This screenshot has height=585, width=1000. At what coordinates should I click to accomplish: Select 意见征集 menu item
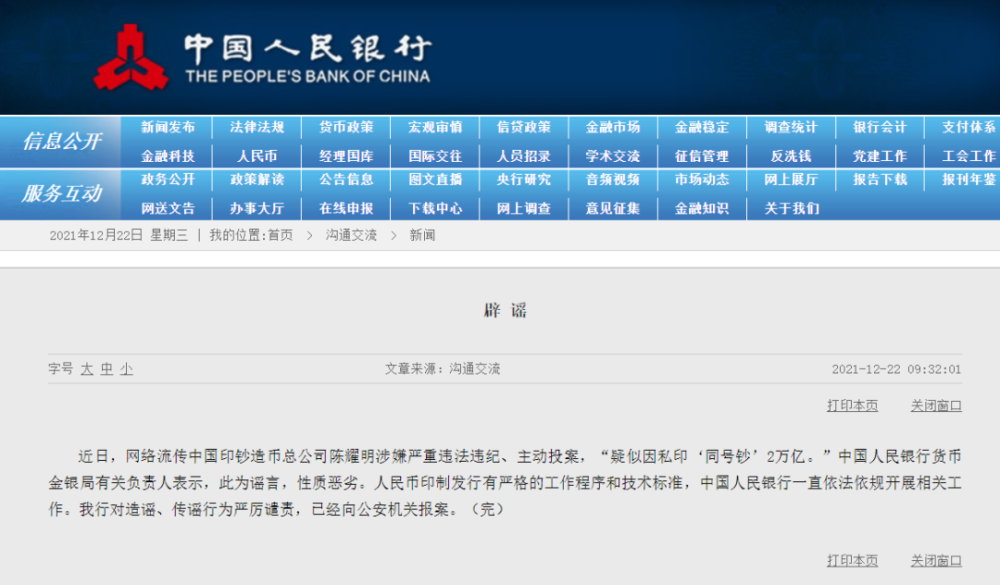click(613, 208)
